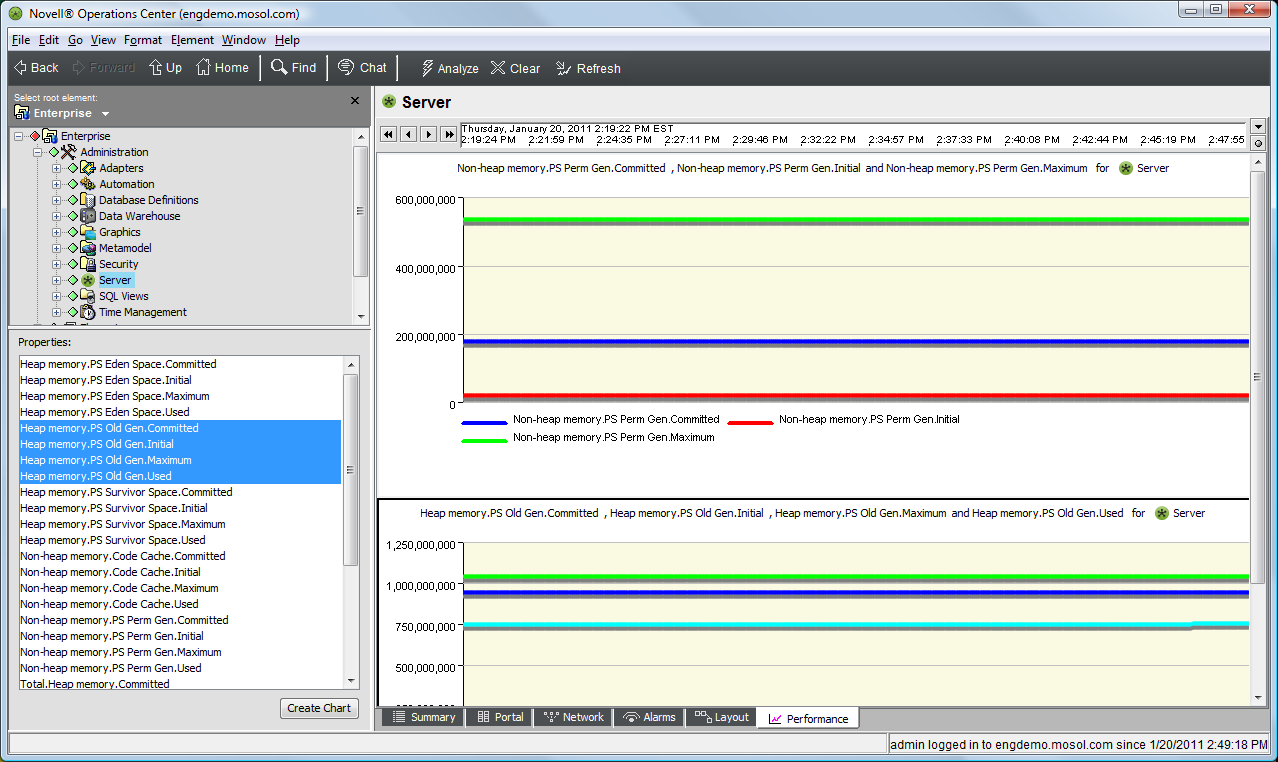1278x762 pixels.
Task: Open the File menu
Action: coord(21,40)
